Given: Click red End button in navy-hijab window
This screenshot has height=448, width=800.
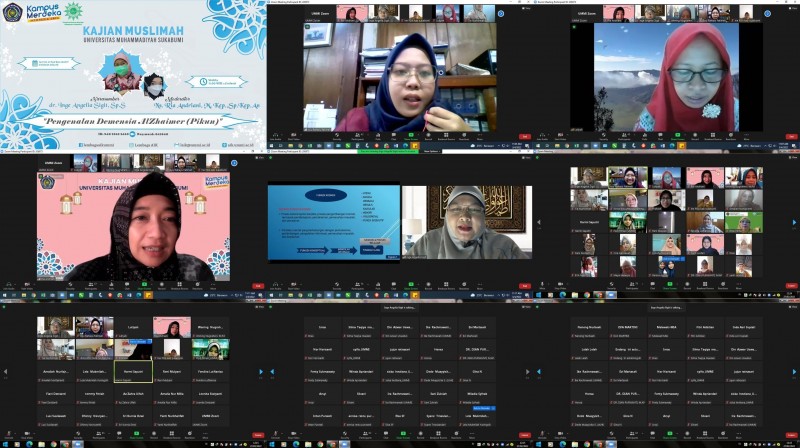Looking at the screenshot, I should (525, 136).
